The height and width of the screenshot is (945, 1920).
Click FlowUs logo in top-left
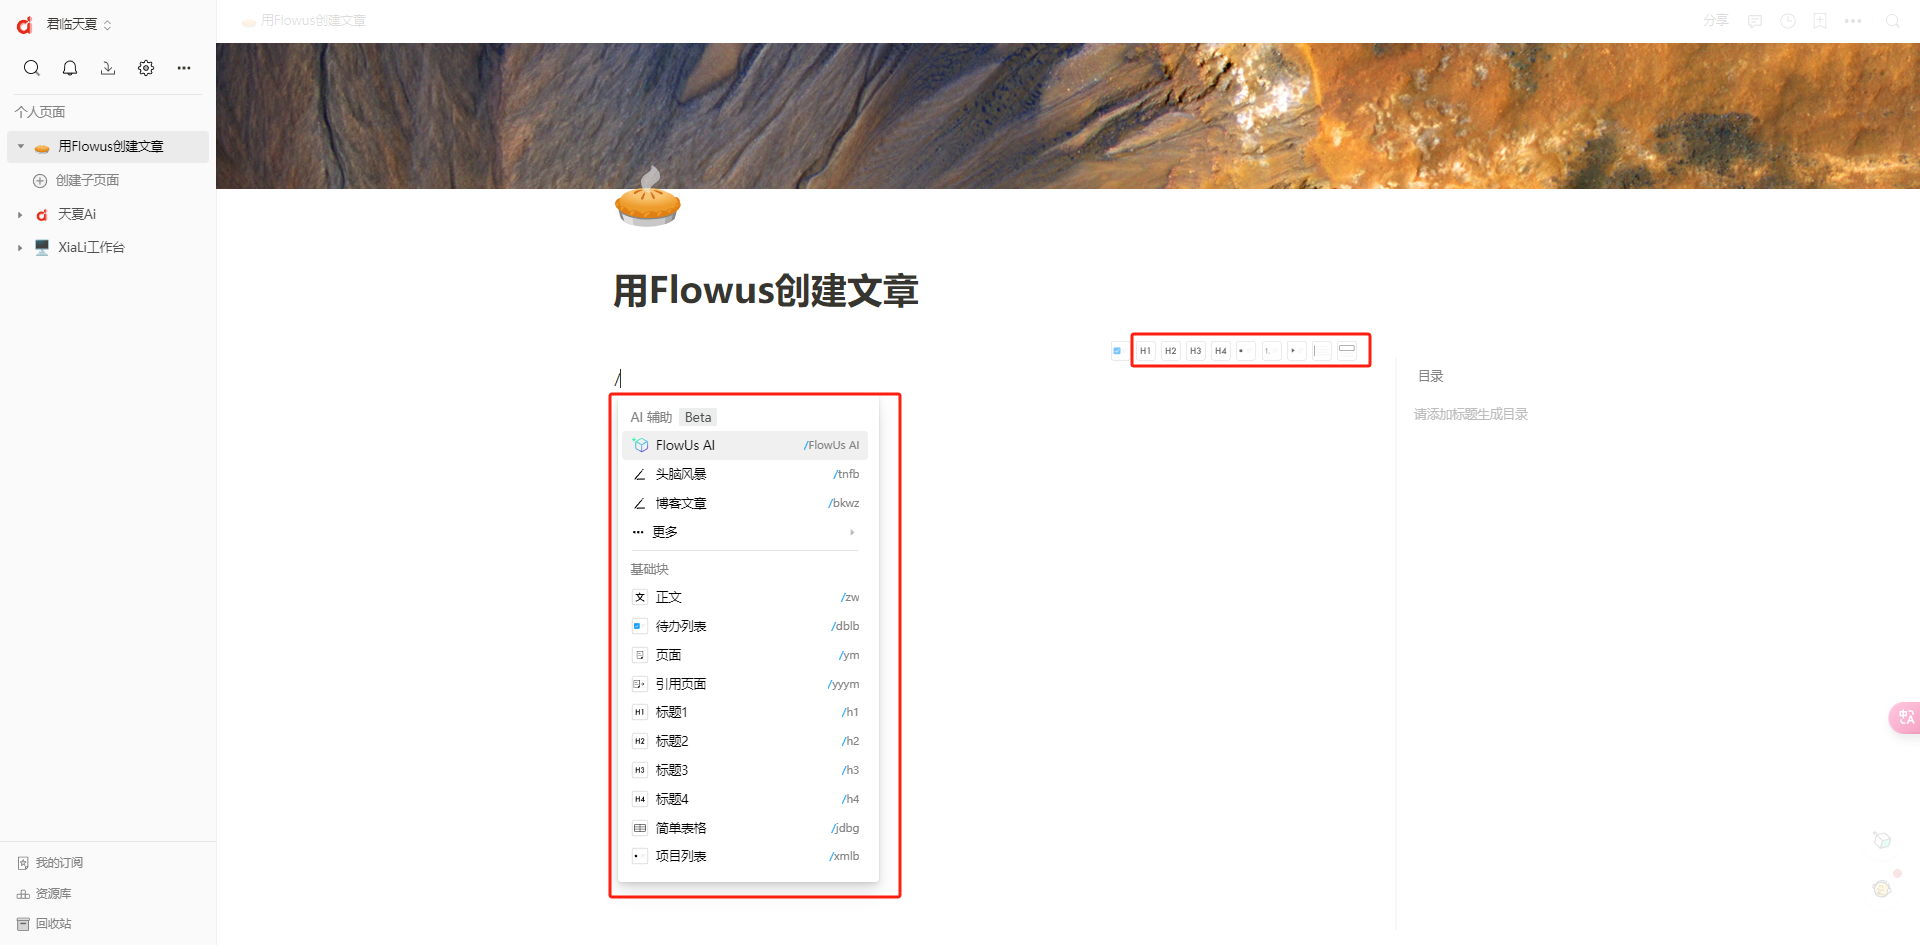click(24, 25)
